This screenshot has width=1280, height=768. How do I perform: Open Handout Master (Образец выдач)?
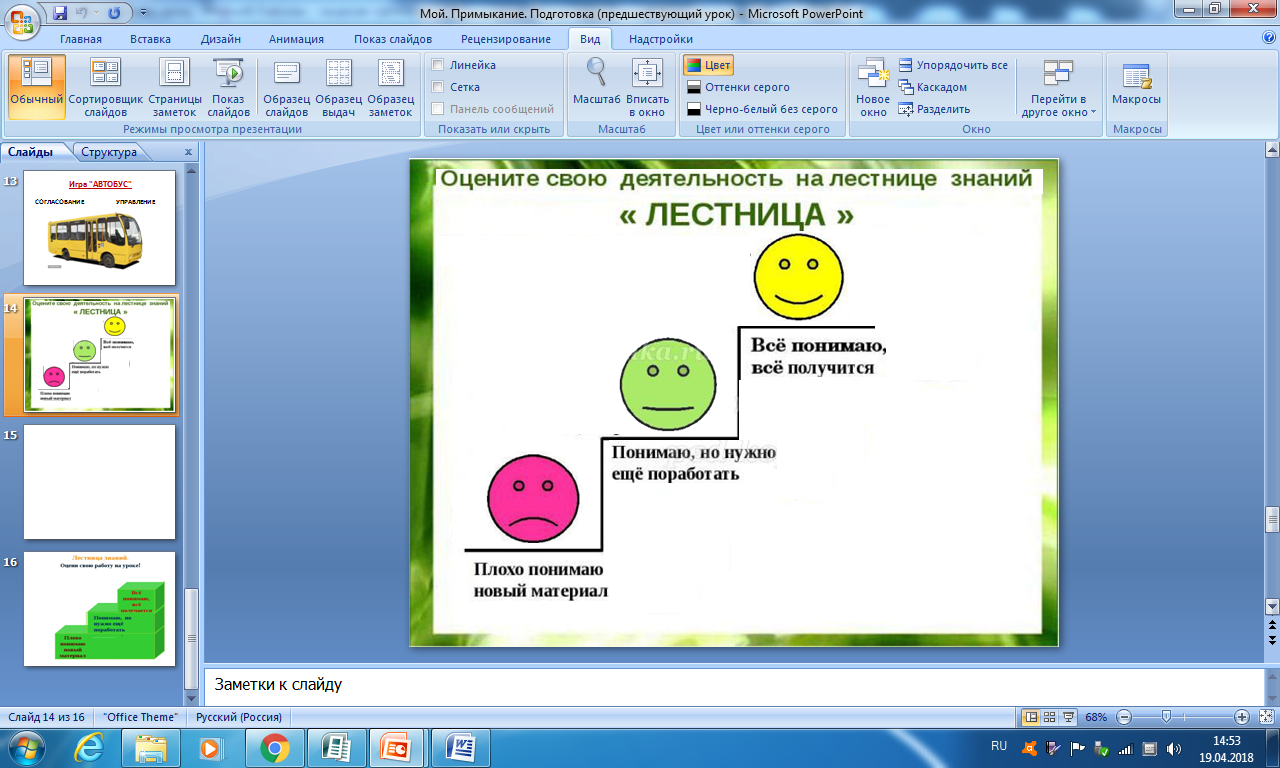pos(339,86)
